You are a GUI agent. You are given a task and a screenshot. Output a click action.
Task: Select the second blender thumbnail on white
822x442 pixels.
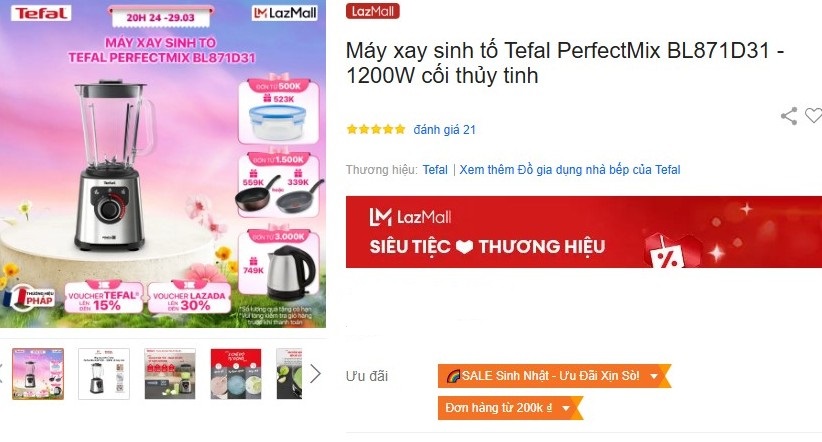pos(104,374)
